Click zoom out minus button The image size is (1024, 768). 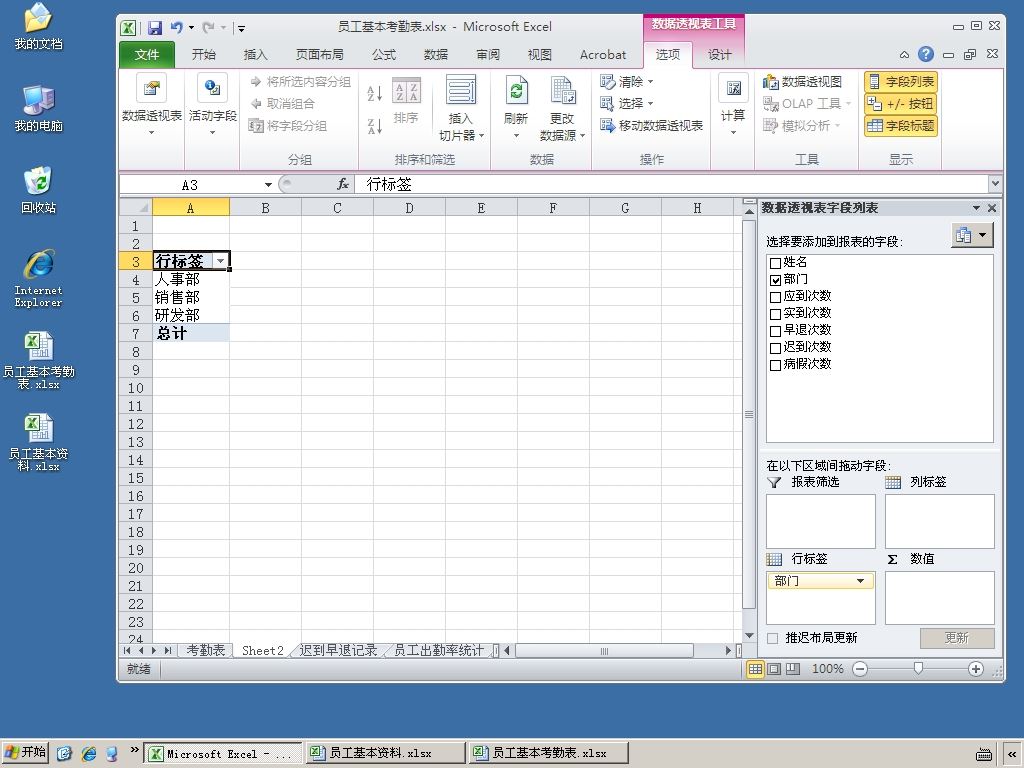tap(860, 669)
